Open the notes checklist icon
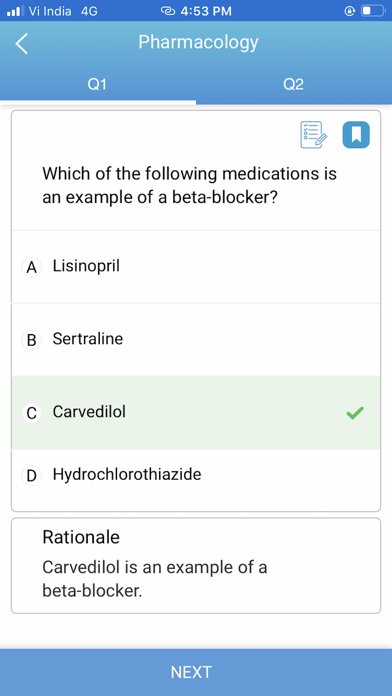 click(x=314, y=135)
